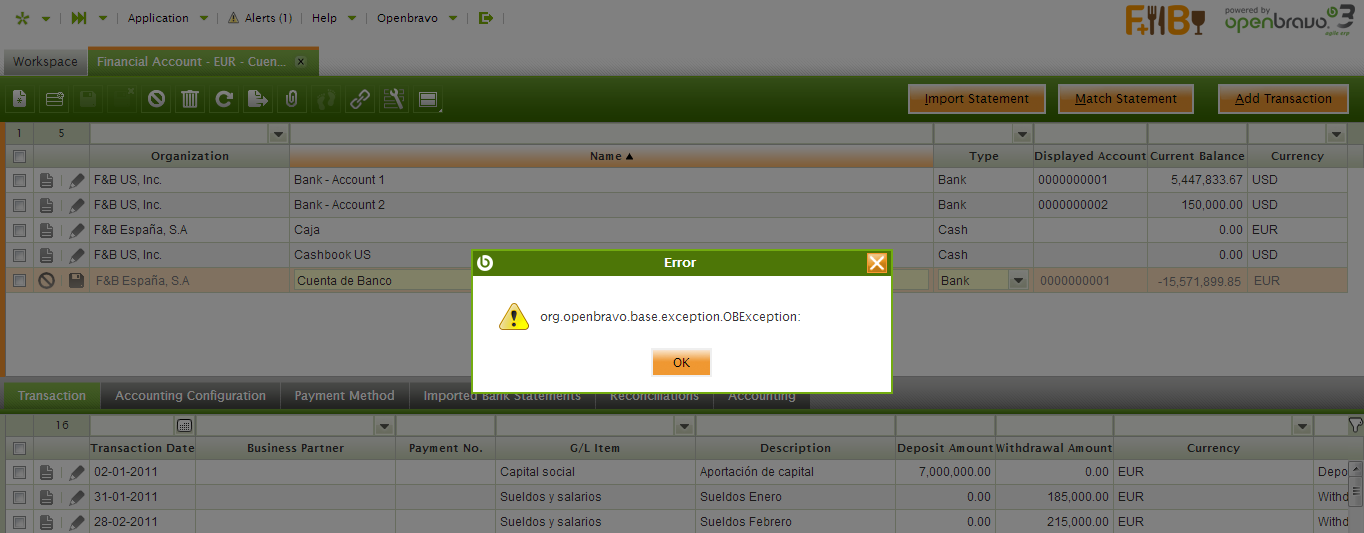Check the Sueldos Febrero transaction checkbox

coord(19,522)
